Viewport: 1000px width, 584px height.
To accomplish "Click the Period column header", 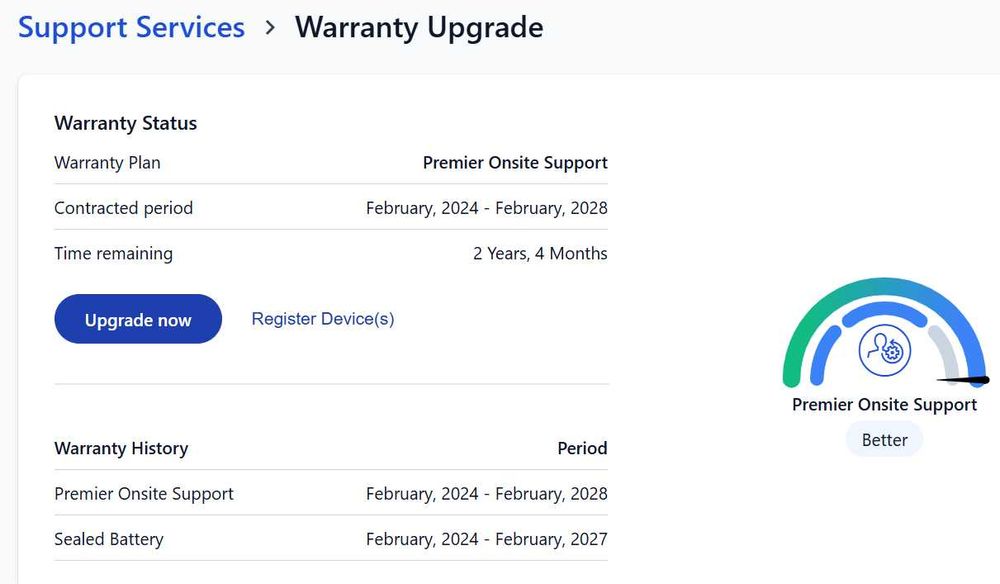I will [x=582, y=448].
